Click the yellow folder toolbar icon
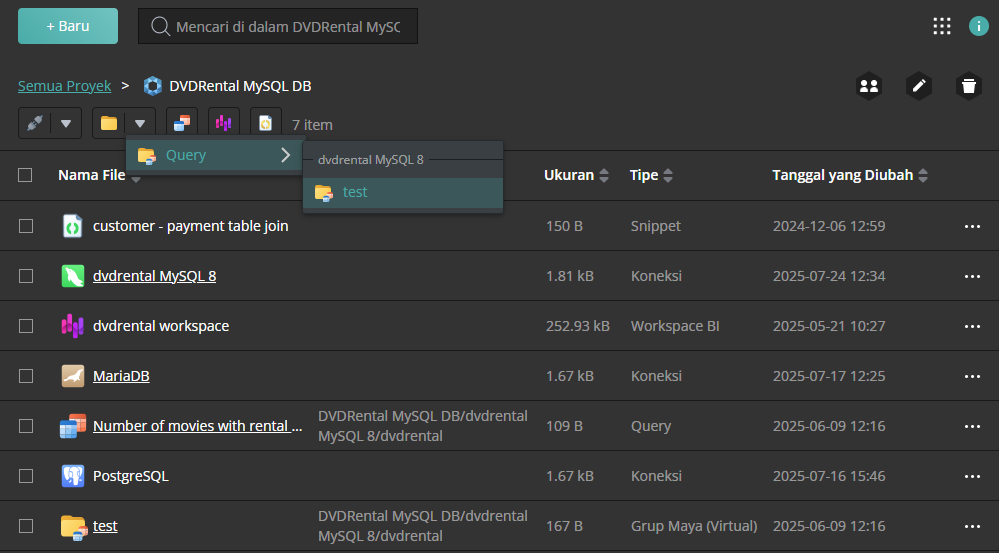This screenshot has width=999, height=553. 109,123
